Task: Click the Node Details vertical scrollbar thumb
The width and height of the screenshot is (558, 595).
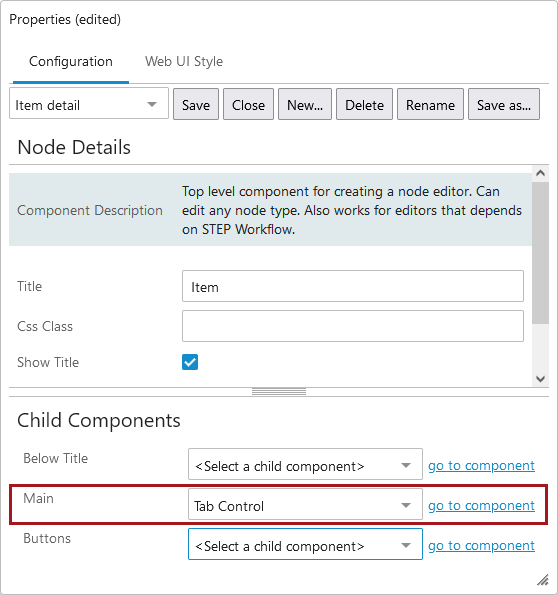Action: pos(541,253)
